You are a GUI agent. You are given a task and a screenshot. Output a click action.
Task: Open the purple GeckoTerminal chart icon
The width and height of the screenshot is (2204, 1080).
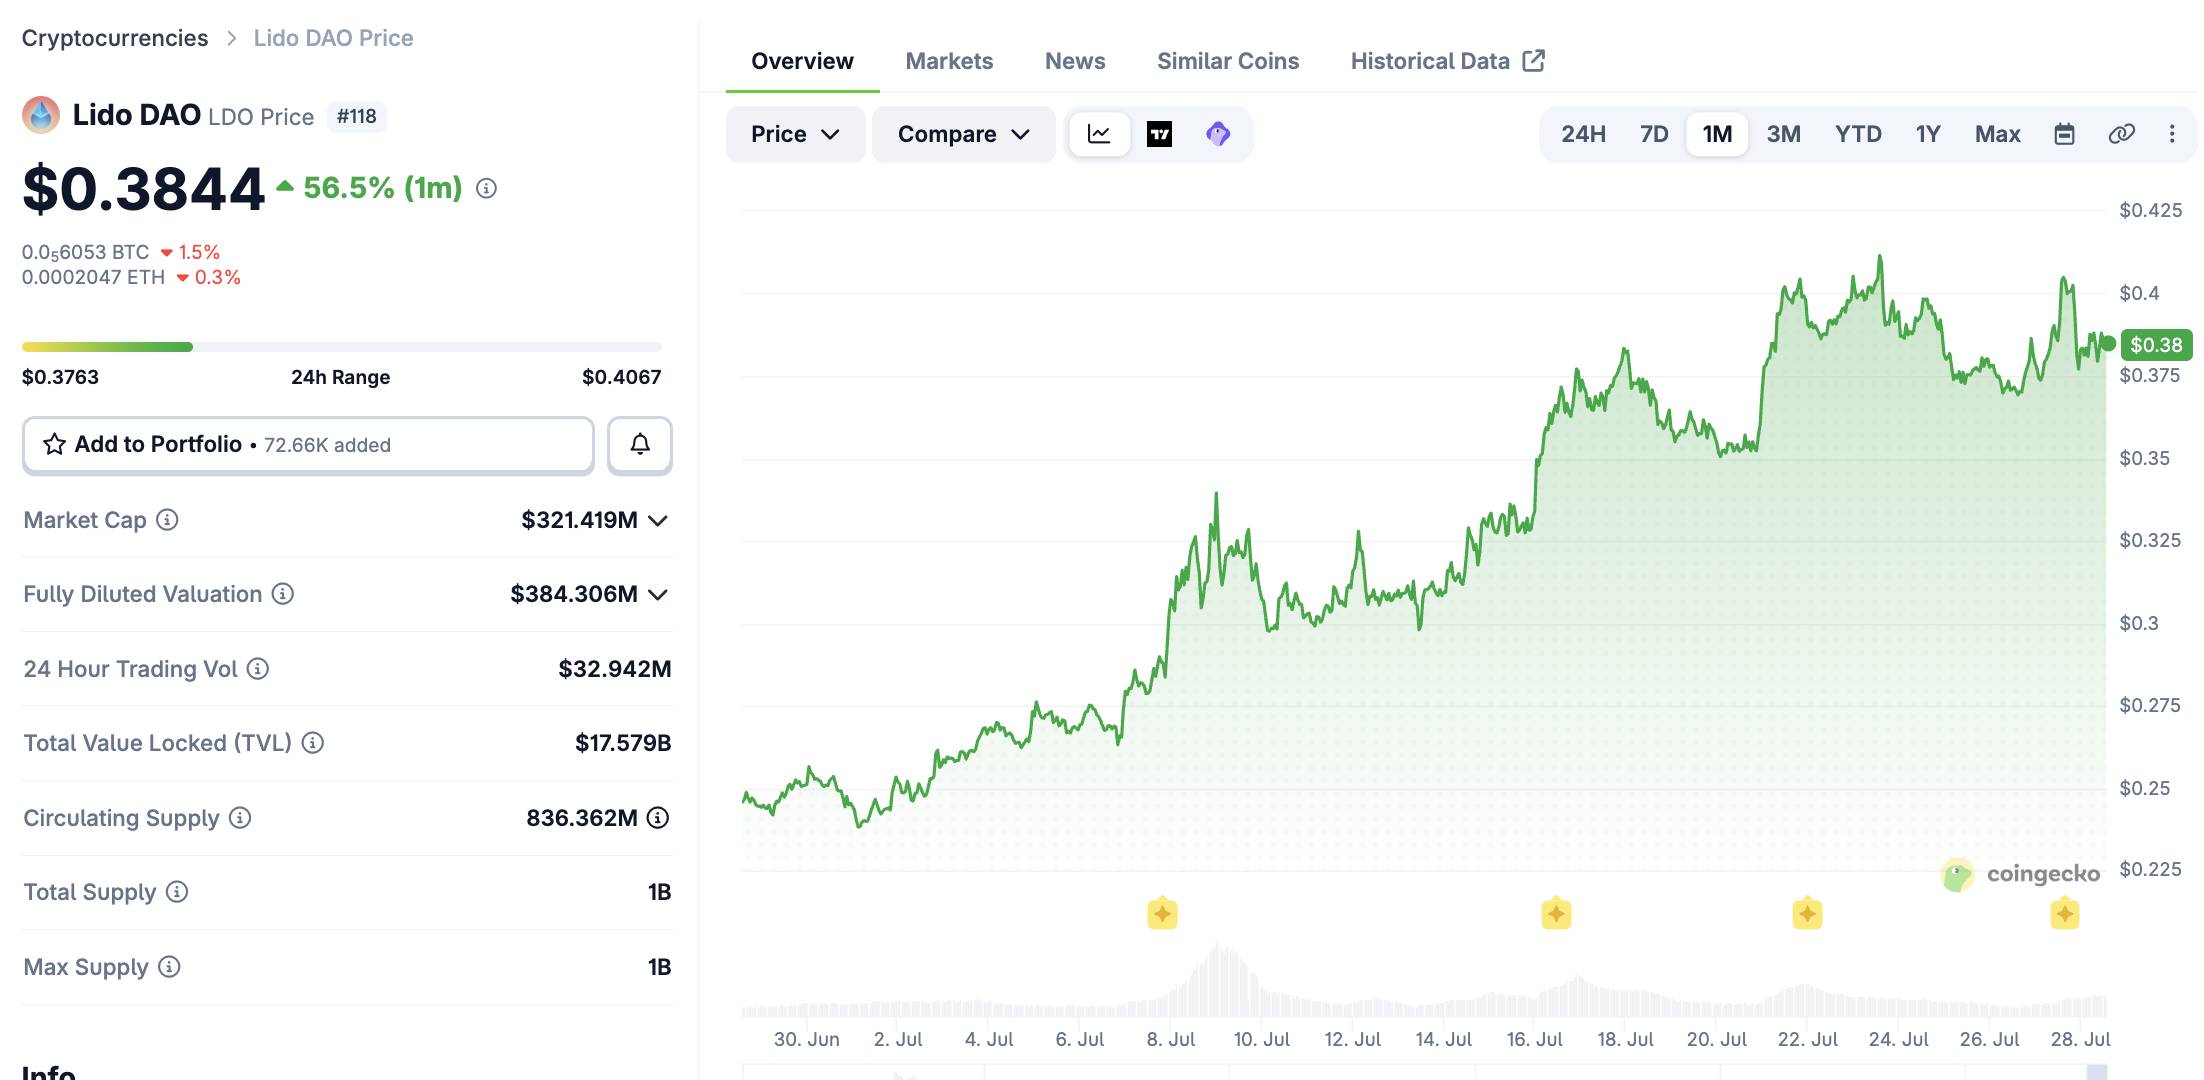(x=1218, y=134)
